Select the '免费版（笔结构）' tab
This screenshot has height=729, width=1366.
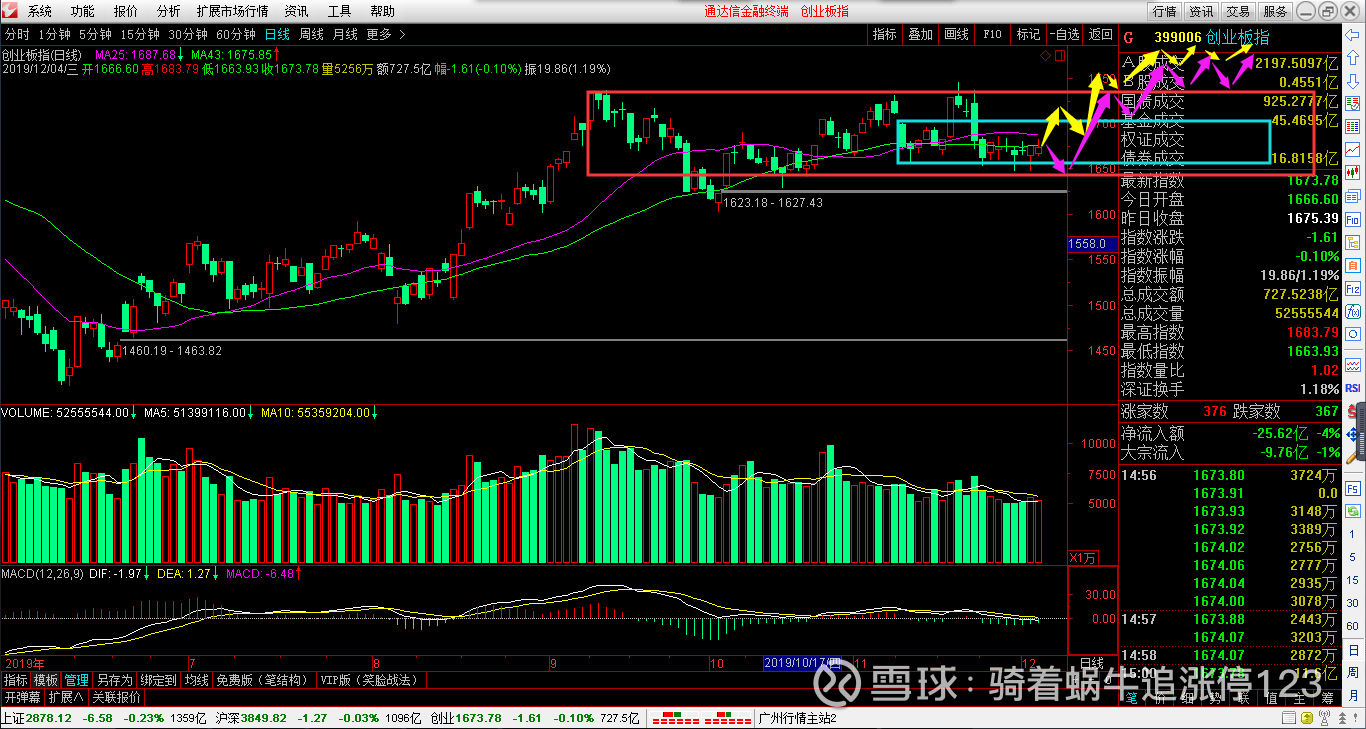click(262, 680)
